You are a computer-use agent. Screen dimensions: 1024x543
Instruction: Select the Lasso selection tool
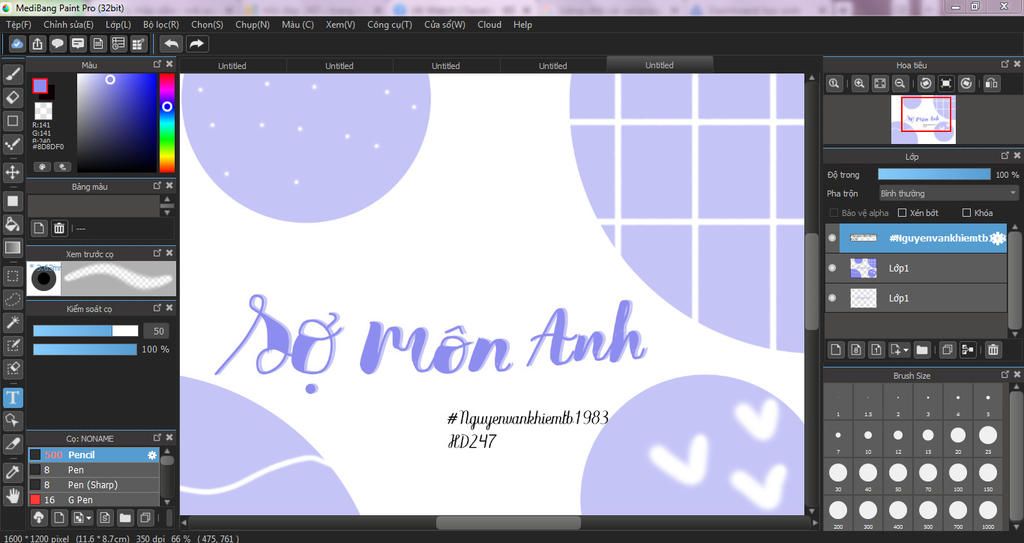coord(12,299)
